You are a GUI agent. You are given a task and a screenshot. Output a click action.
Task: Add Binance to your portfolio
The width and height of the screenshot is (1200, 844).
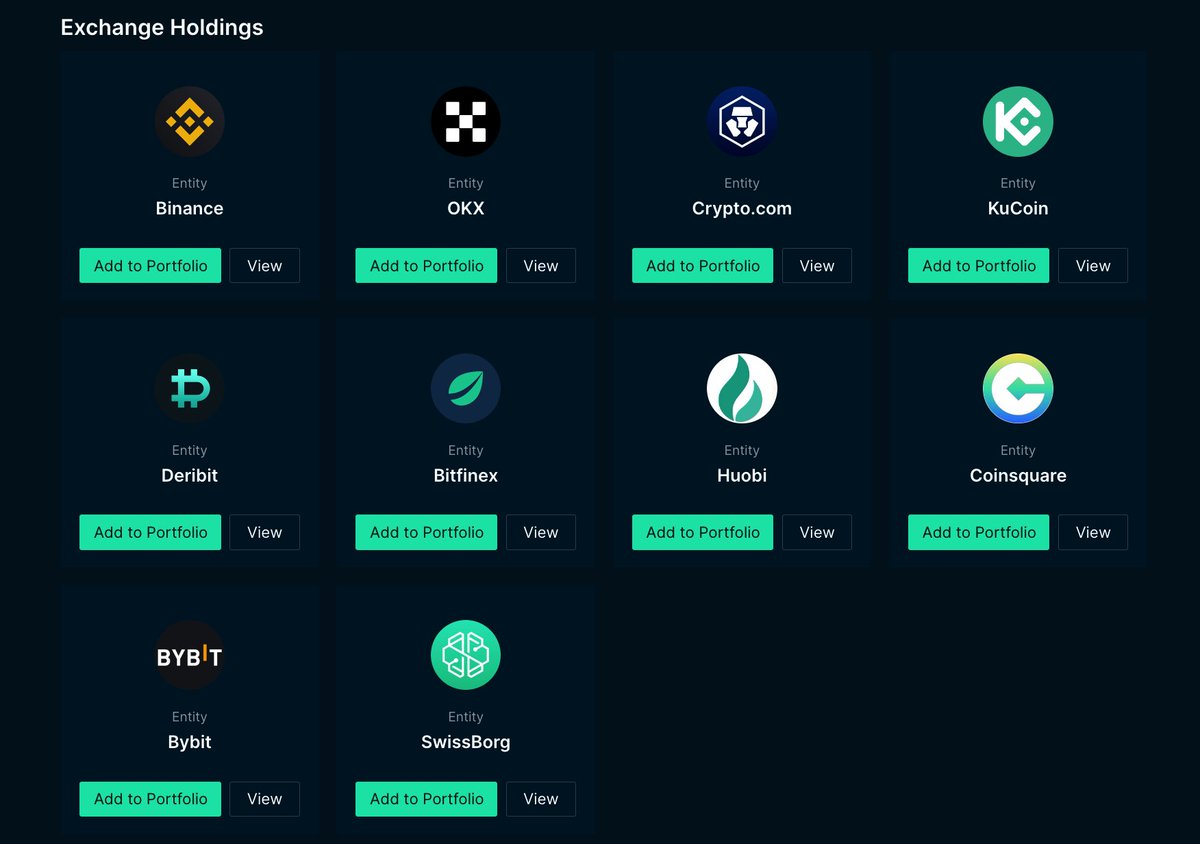tap(150, 265)
